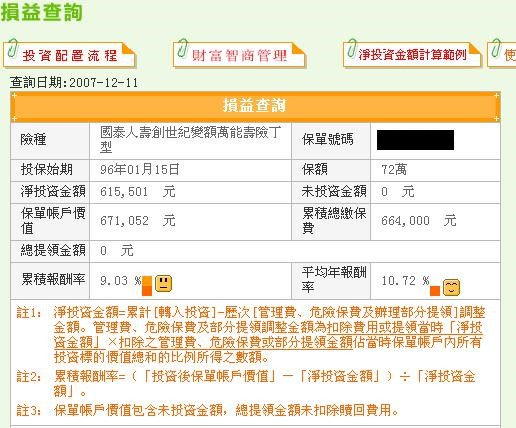516x428 pixels.
Task: Click the 615,501 元 value
Action: [138, 192]
